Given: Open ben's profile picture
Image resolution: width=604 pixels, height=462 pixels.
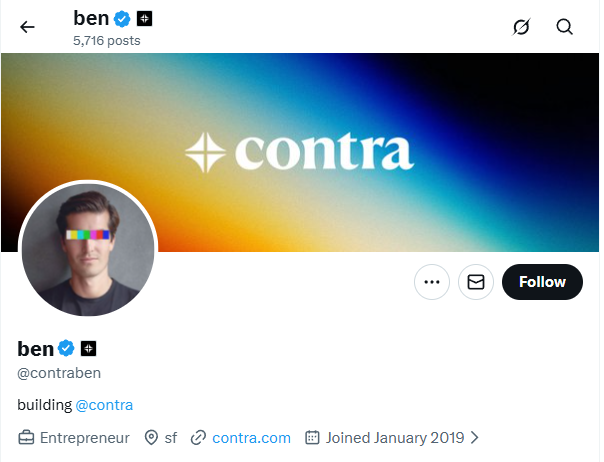Looking at the screenshot, I should point(88,248).
